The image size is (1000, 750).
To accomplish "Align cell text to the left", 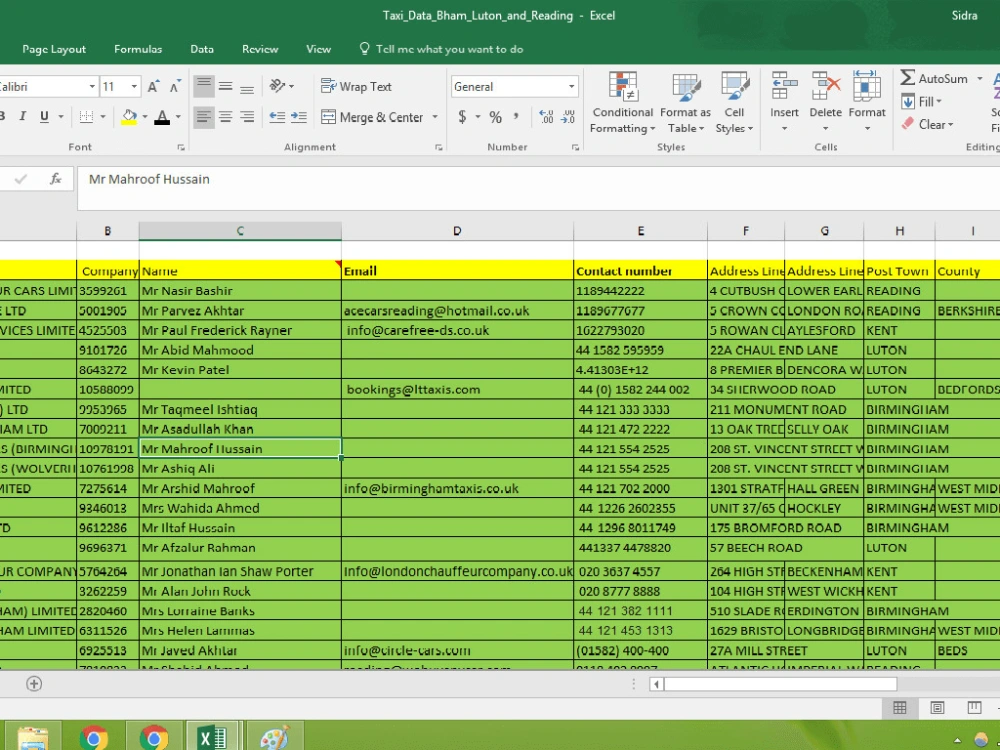I will click(x=203, y=117).
